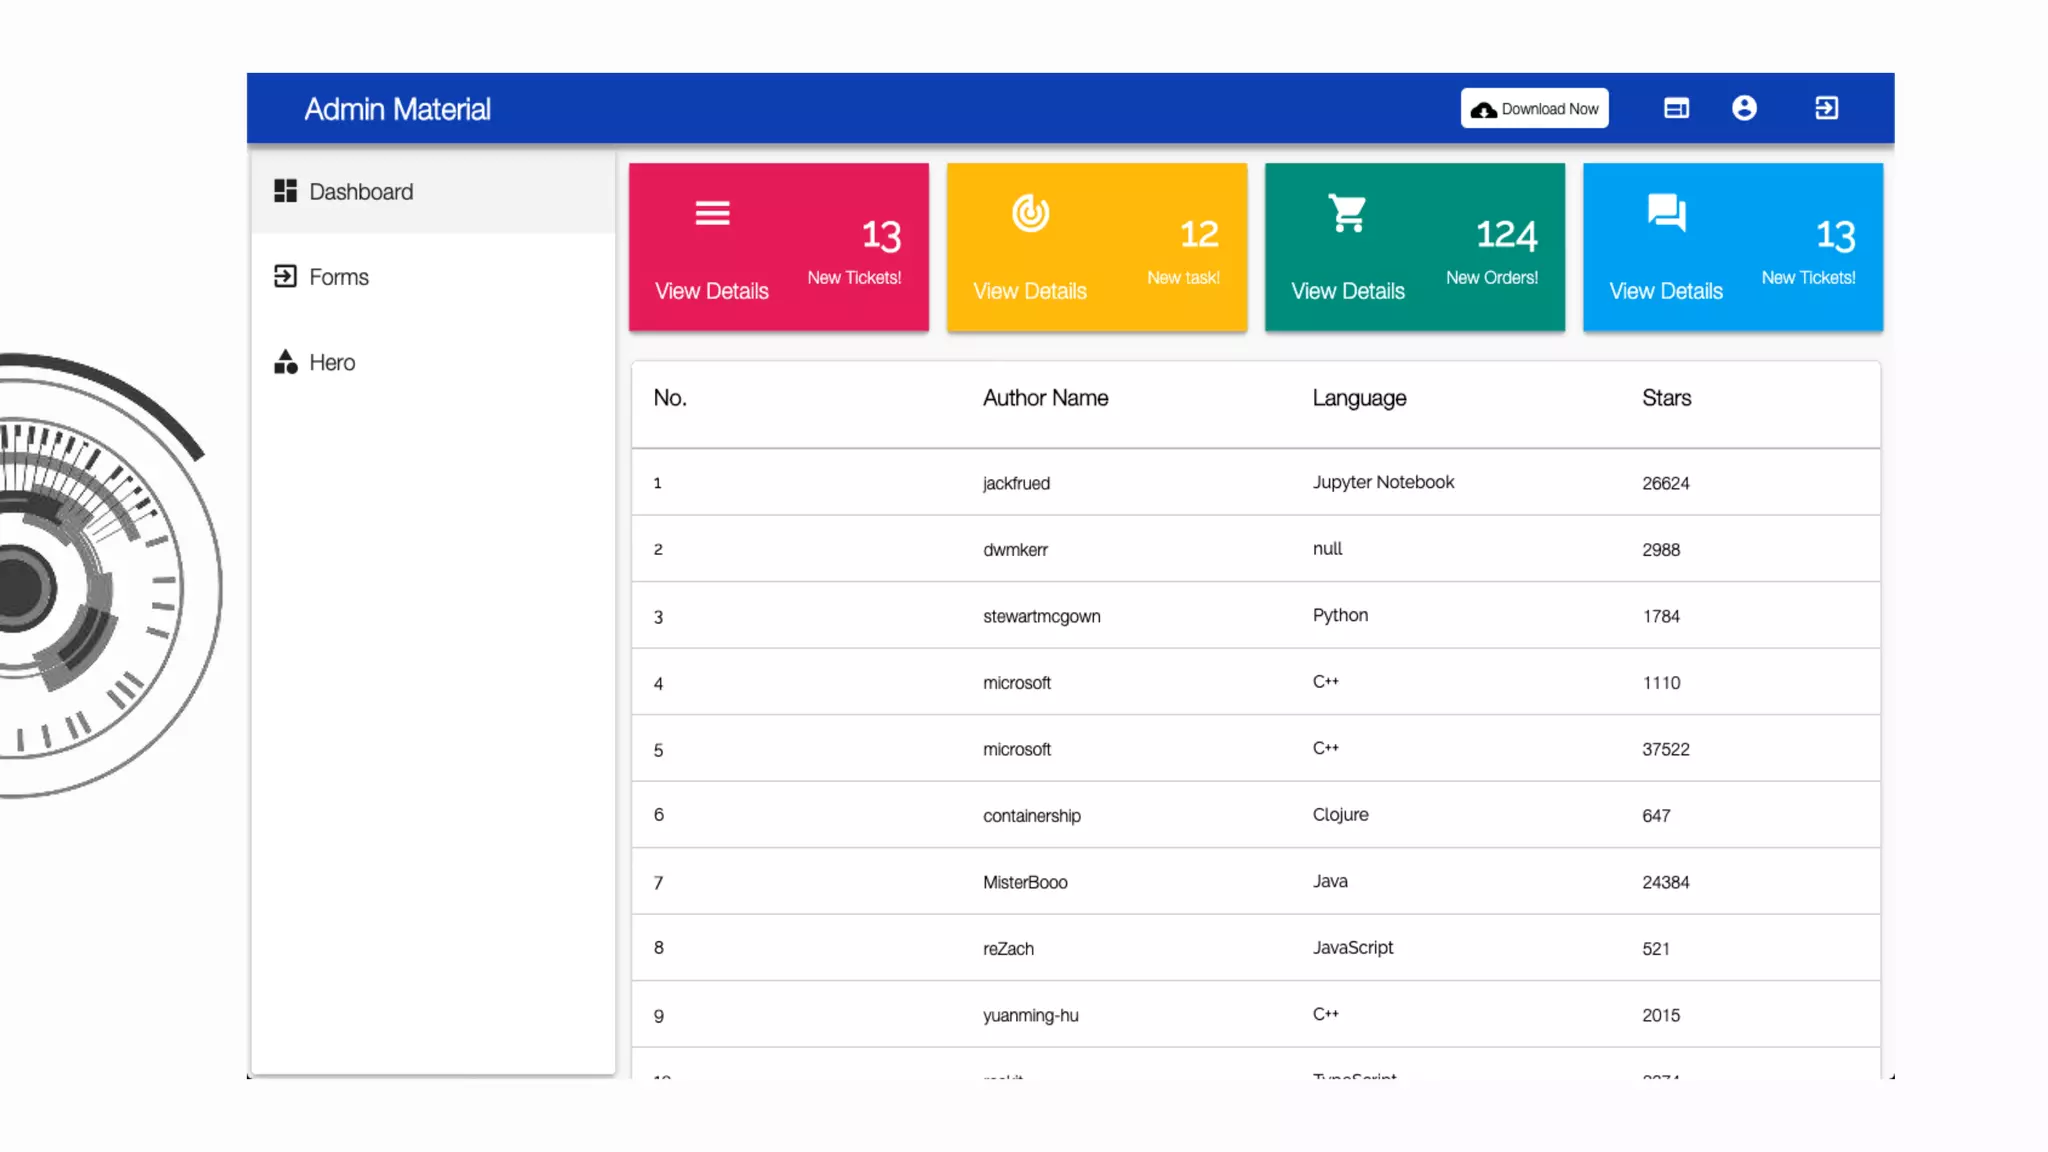Click the chat bubbles icon on blue card
The height and width of the screenshot is (1152, 2048).
(1666, 213)
